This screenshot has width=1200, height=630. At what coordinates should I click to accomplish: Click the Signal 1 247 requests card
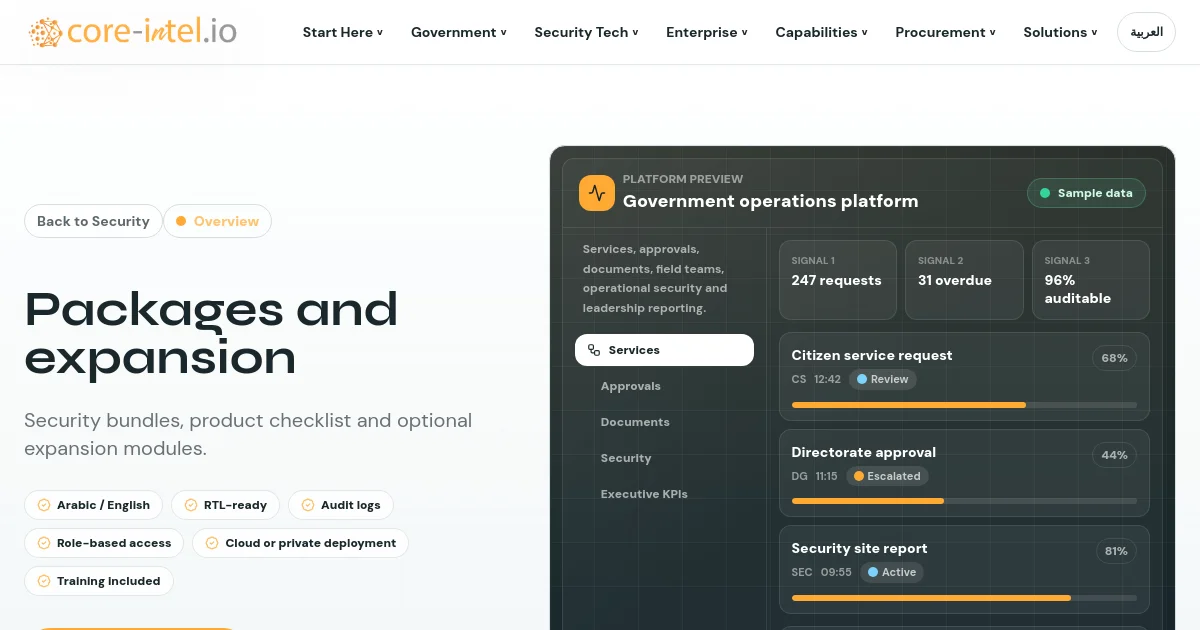(838, 280)
